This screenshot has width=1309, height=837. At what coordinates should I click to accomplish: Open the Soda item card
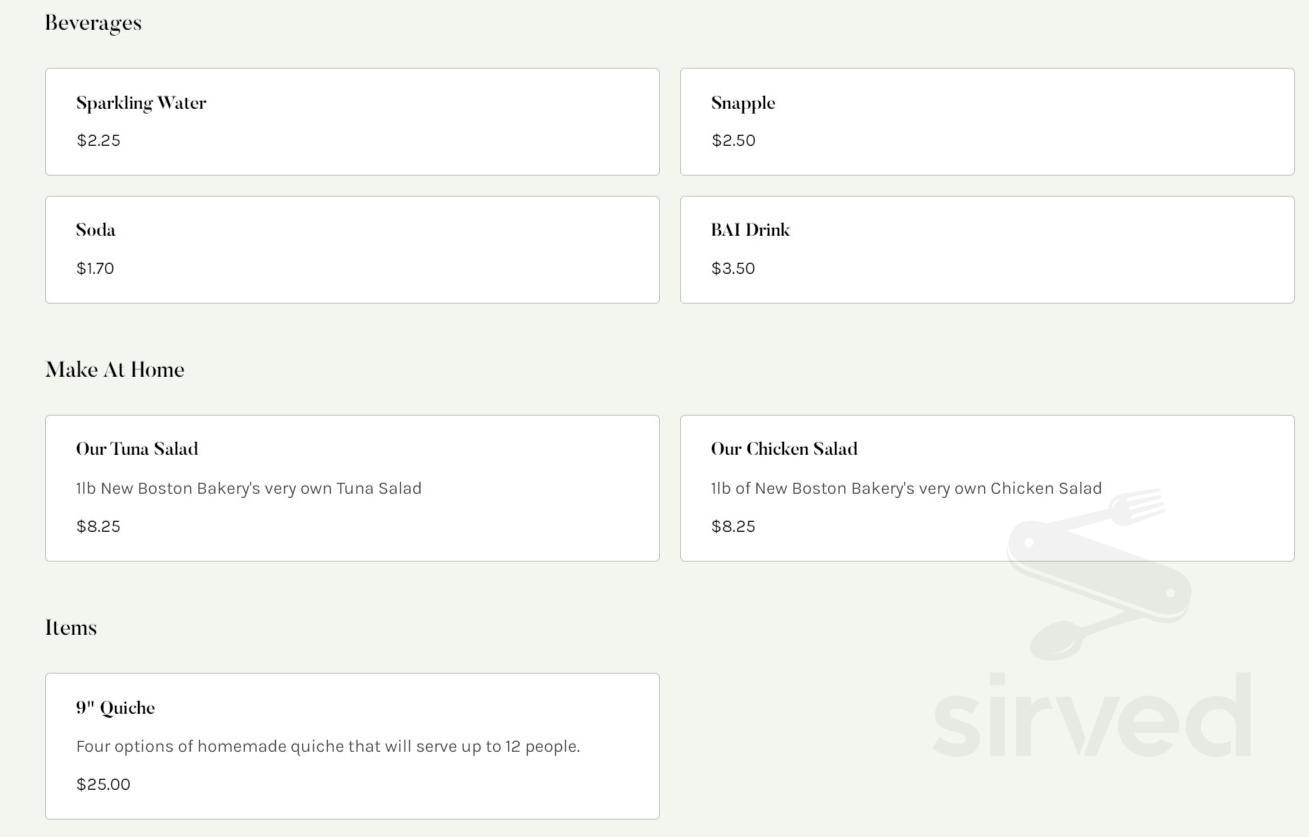(x=352, y=249)
